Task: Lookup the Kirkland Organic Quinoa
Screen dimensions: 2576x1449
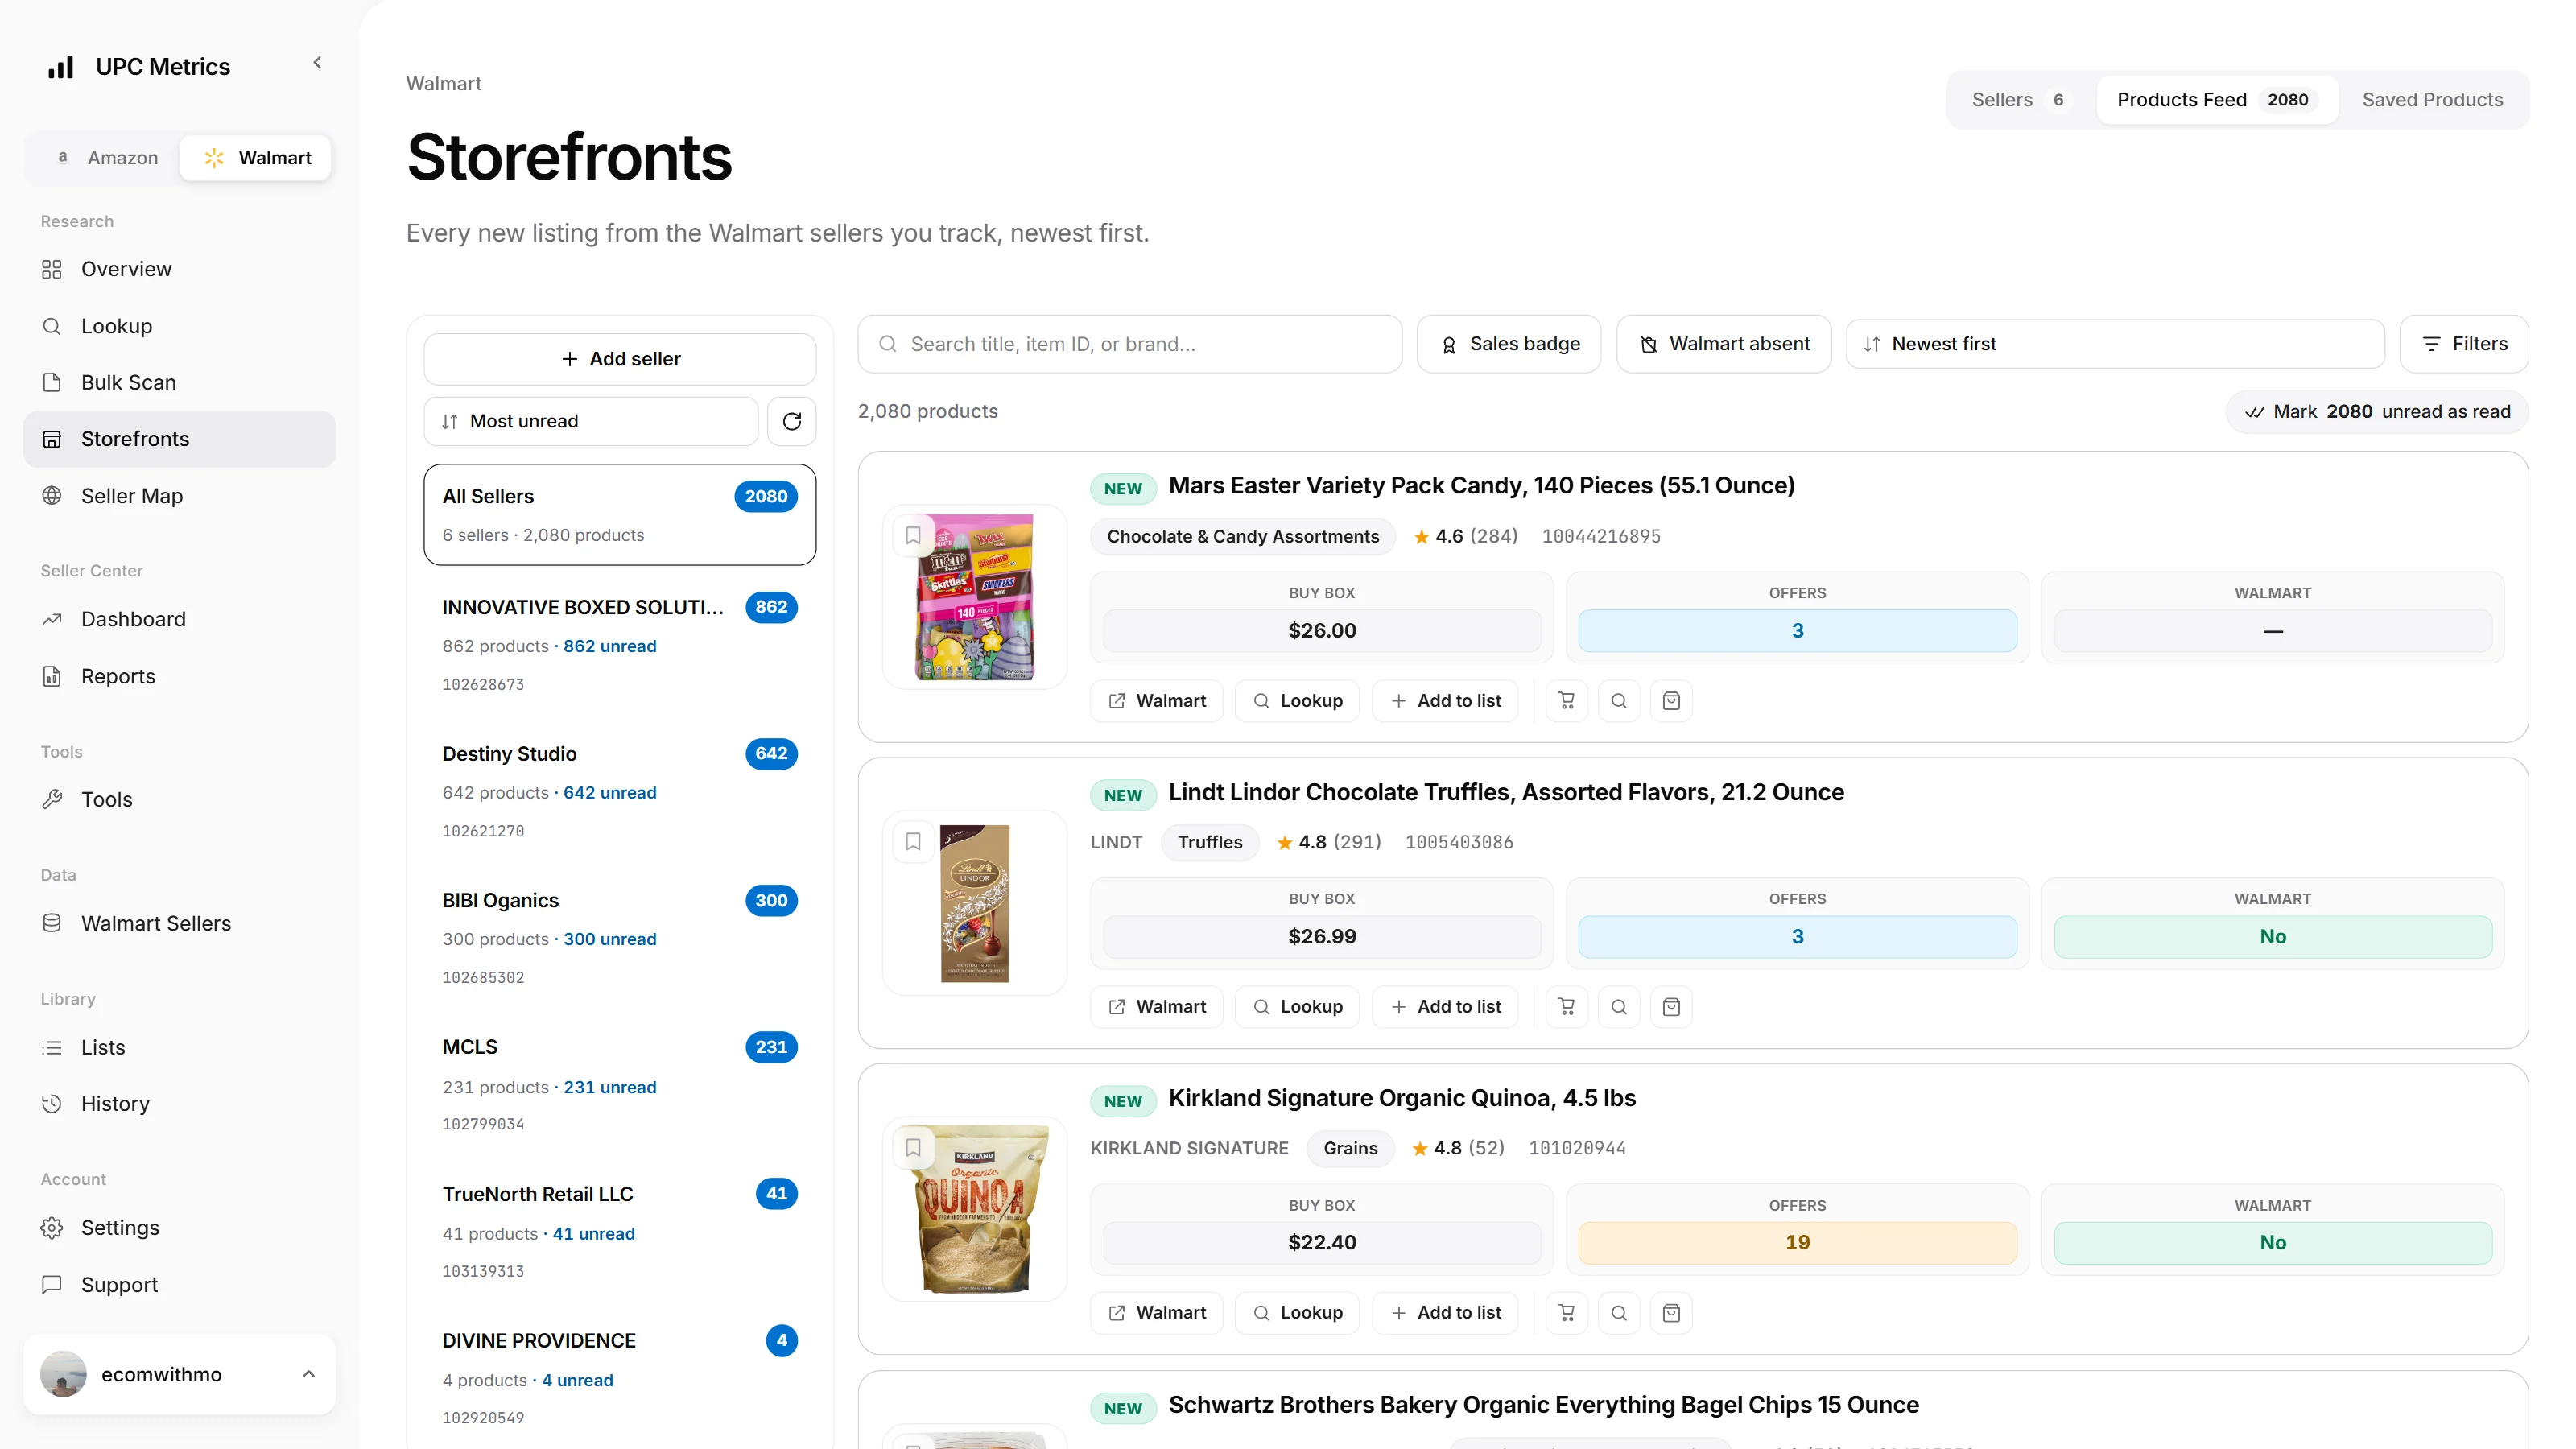Action: pyautogui.click(x=1297, y=1313)
